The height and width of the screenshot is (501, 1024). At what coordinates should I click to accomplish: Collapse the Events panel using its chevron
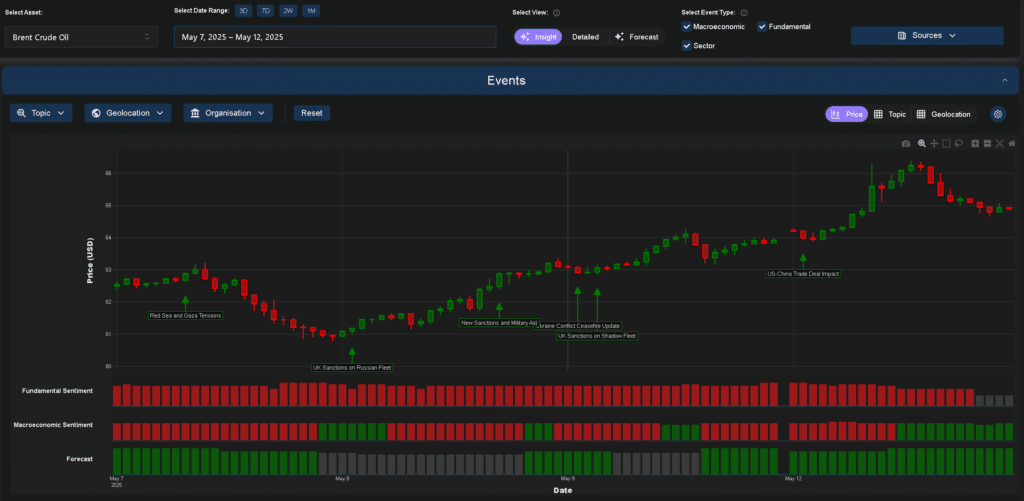pos(1004,80)
